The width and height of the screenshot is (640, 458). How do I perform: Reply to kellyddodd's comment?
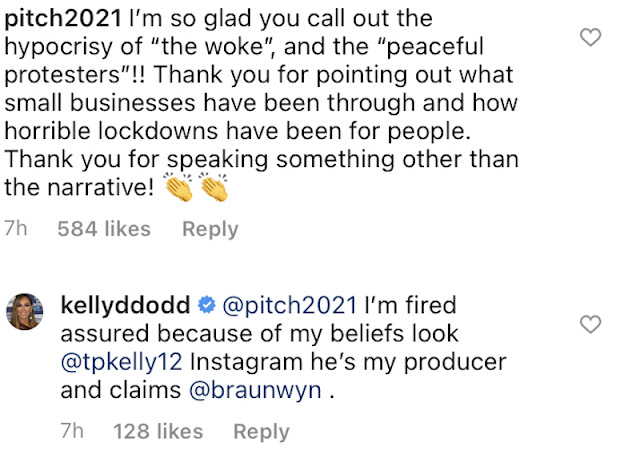pos(261,431)
